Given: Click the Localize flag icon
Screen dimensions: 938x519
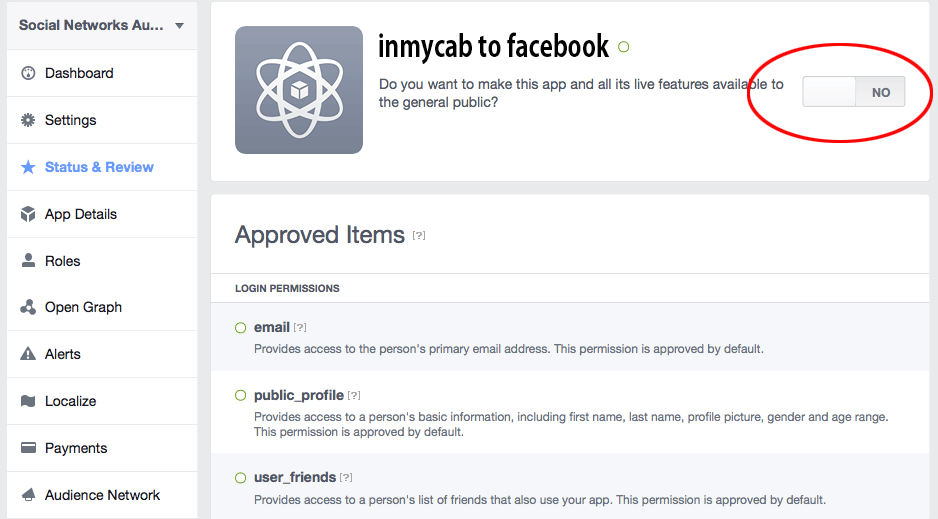Looking at the screenshot, I should tap(28, 401).
